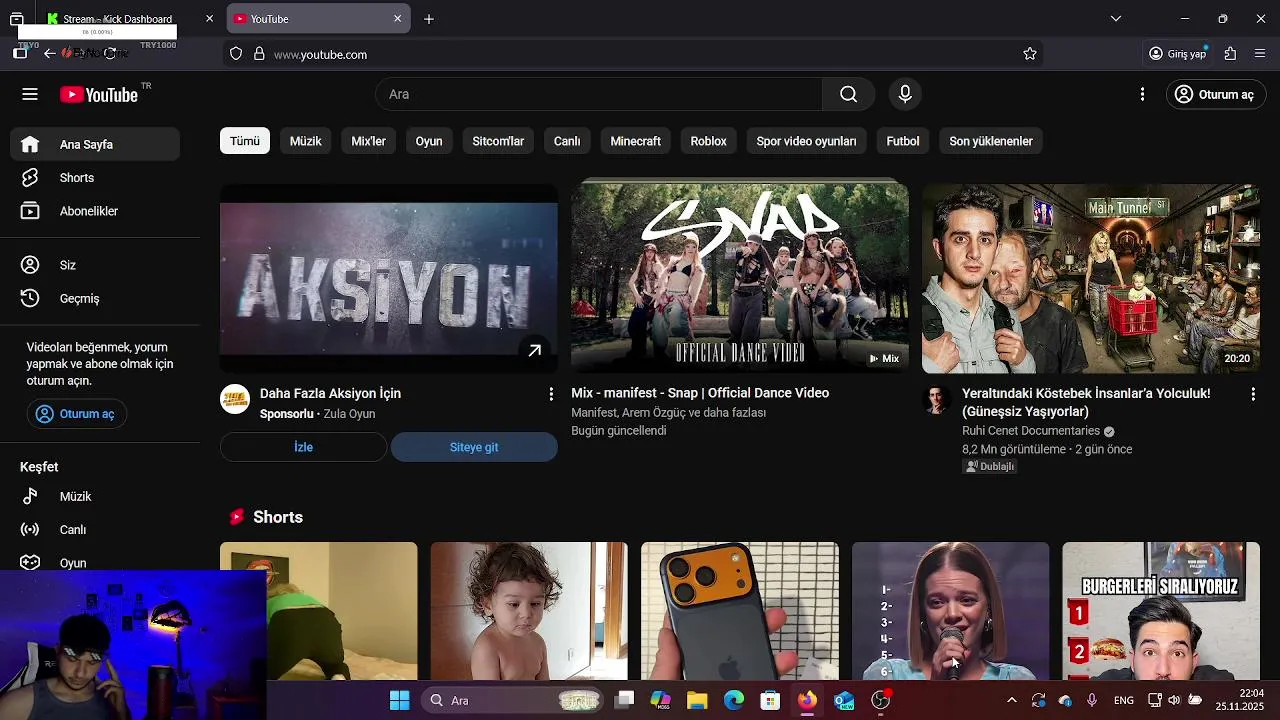Viewport: 1280px width, 720px height.
Task: Open Firefox extensions puzzle icon
Action: pyautogui.click(x=1230, y=54)
